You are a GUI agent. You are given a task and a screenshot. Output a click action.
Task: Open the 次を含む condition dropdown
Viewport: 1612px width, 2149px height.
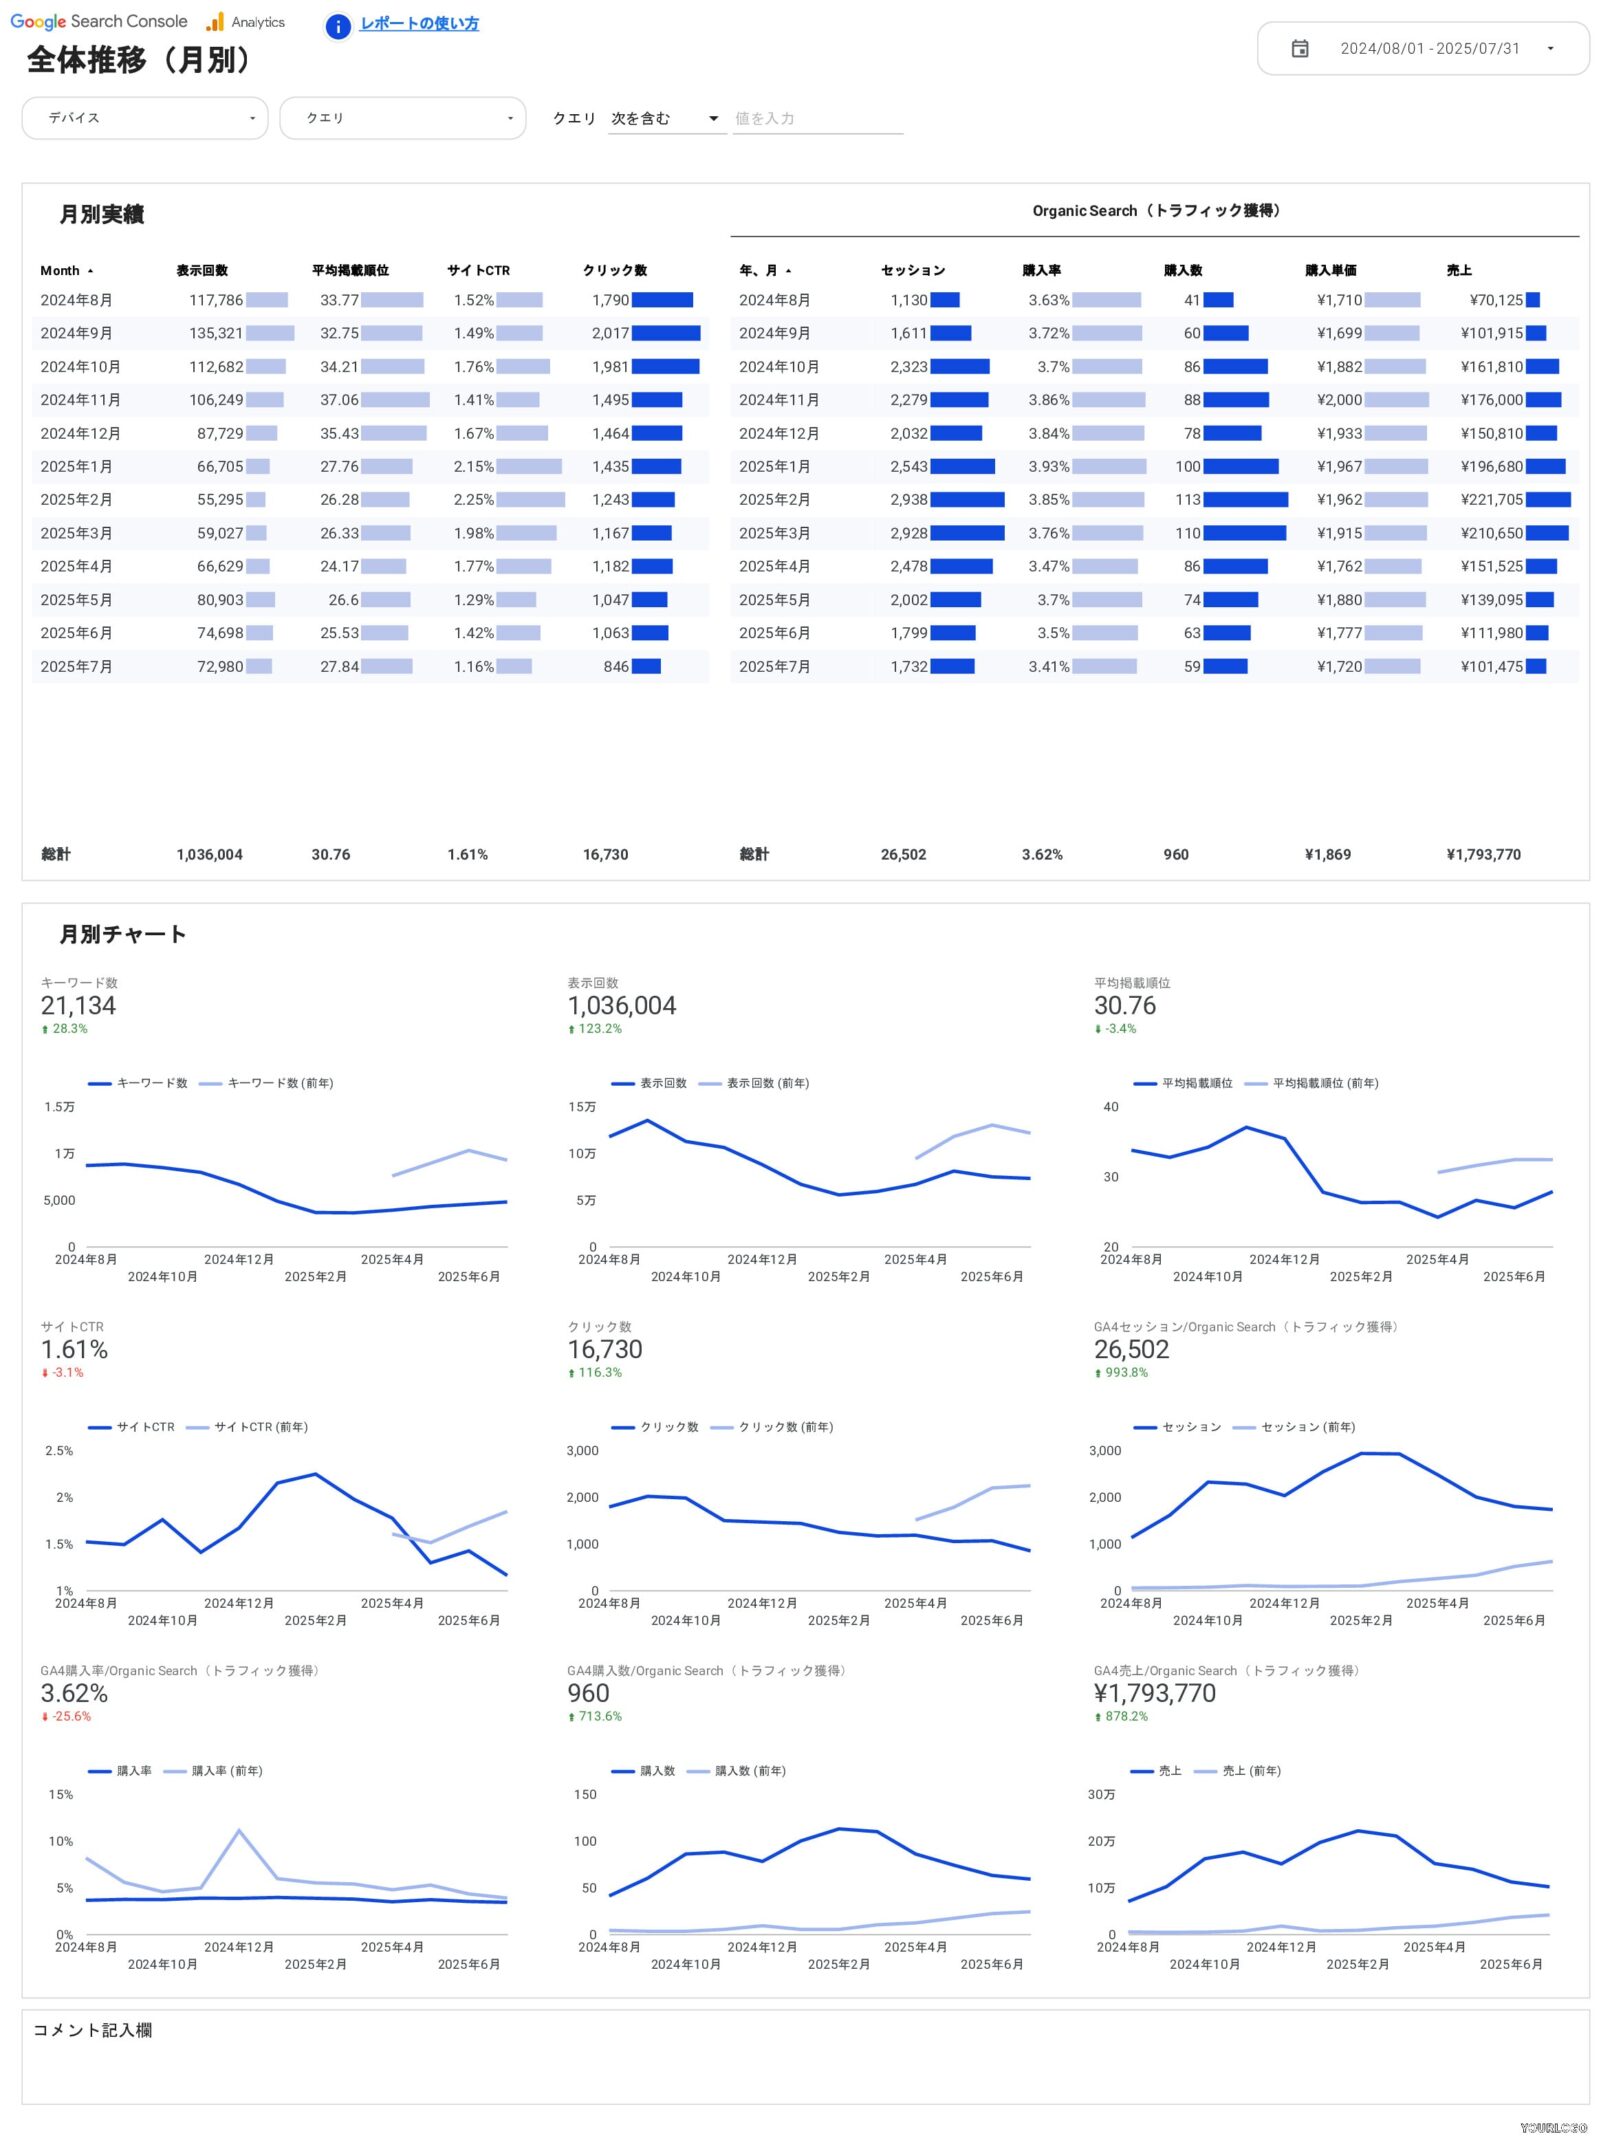pos(665,119)
